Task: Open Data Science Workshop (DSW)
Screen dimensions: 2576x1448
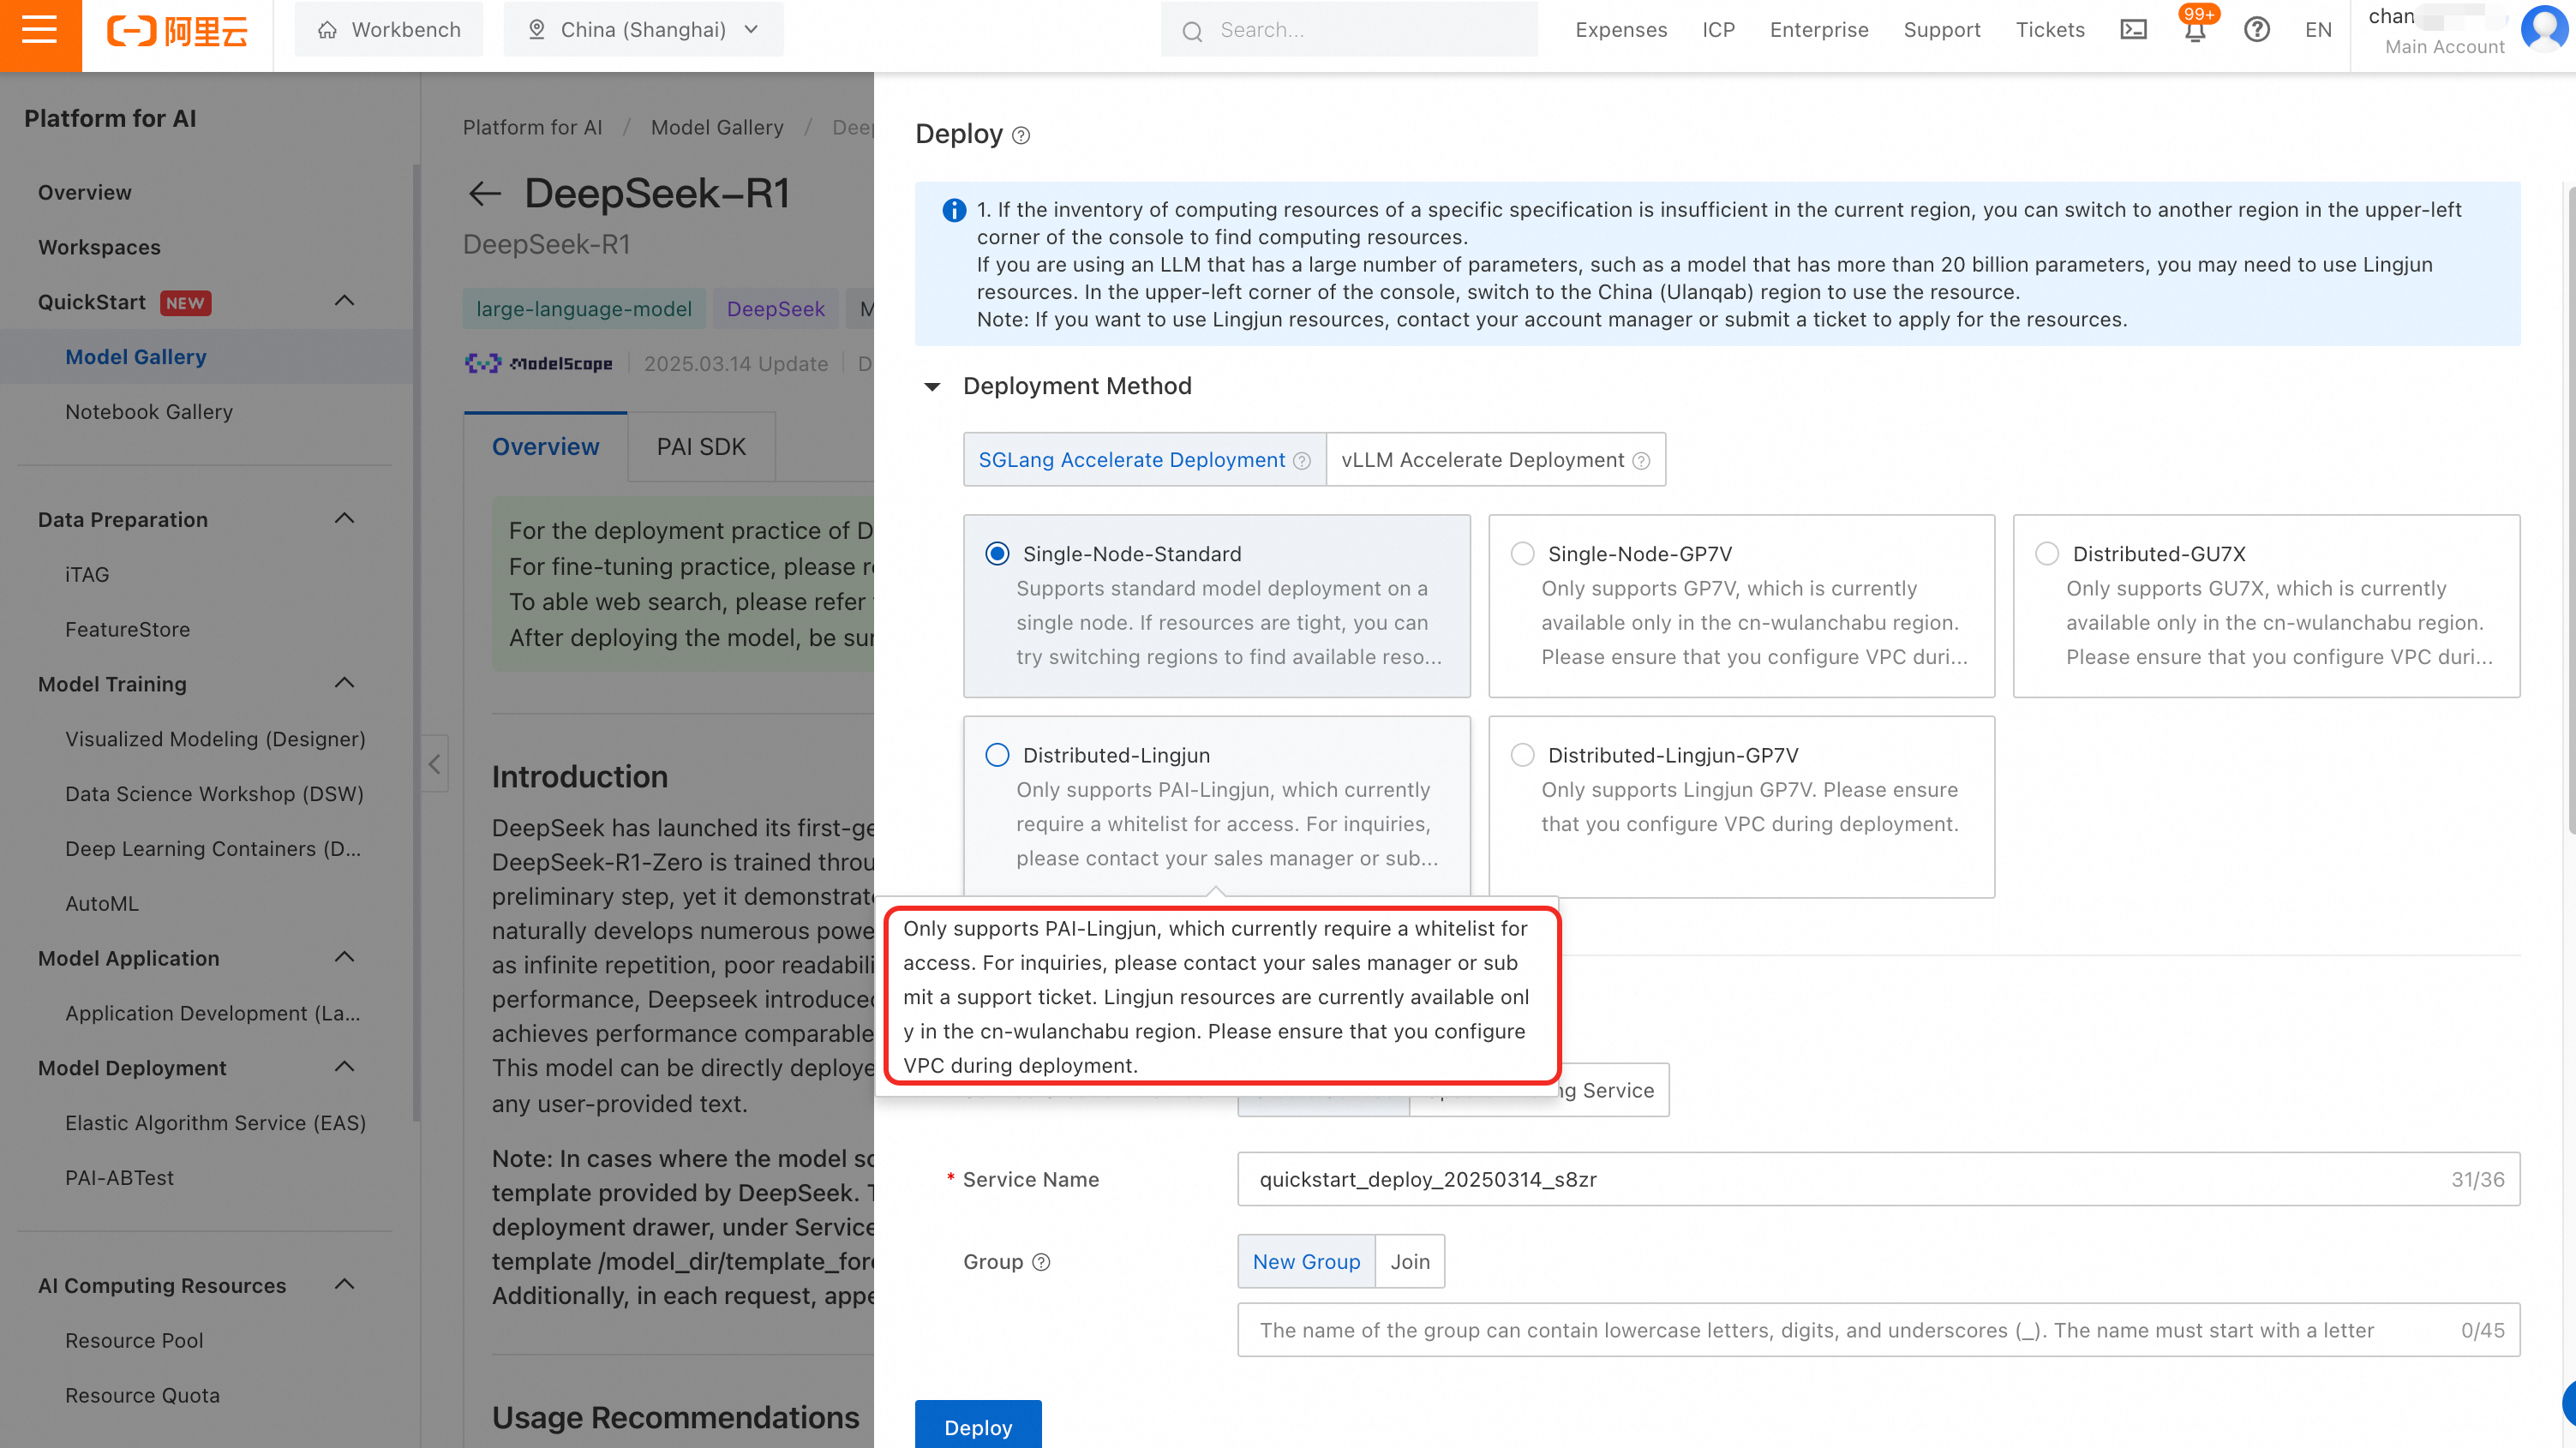Action: point(214,794)
